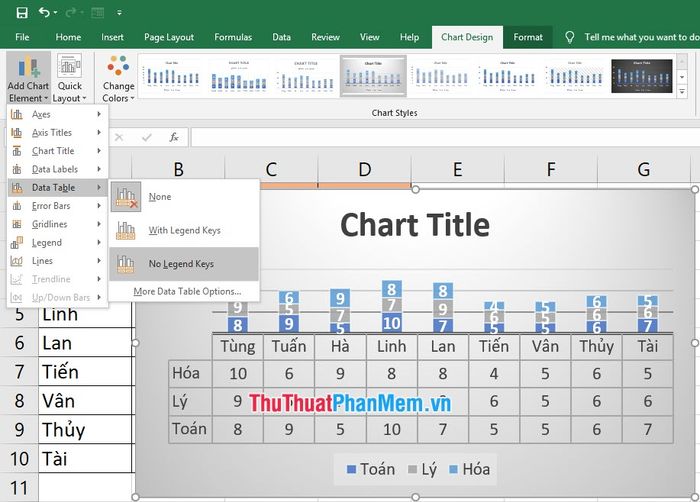Screen dimensions: 700x502
Task: Switch to the Review tab
Action: 325,37
